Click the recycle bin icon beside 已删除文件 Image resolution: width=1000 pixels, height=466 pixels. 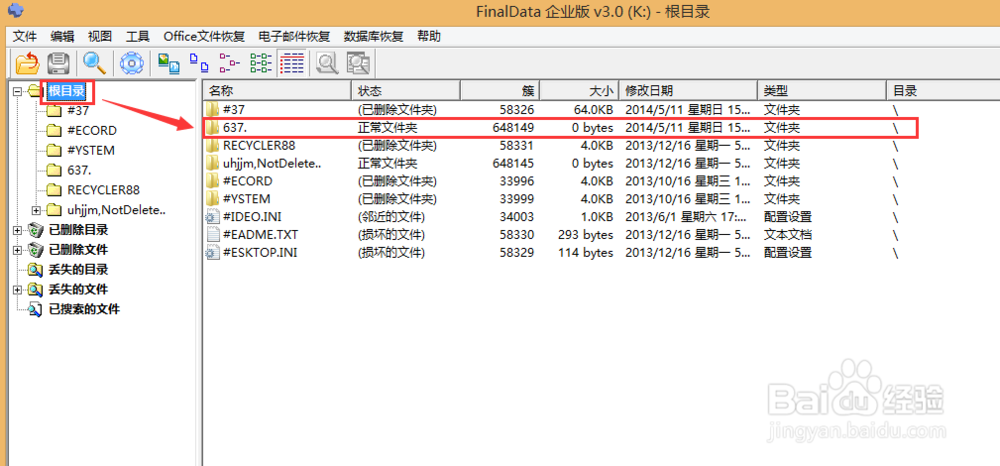pyautogui.click(x=35, y=250)
